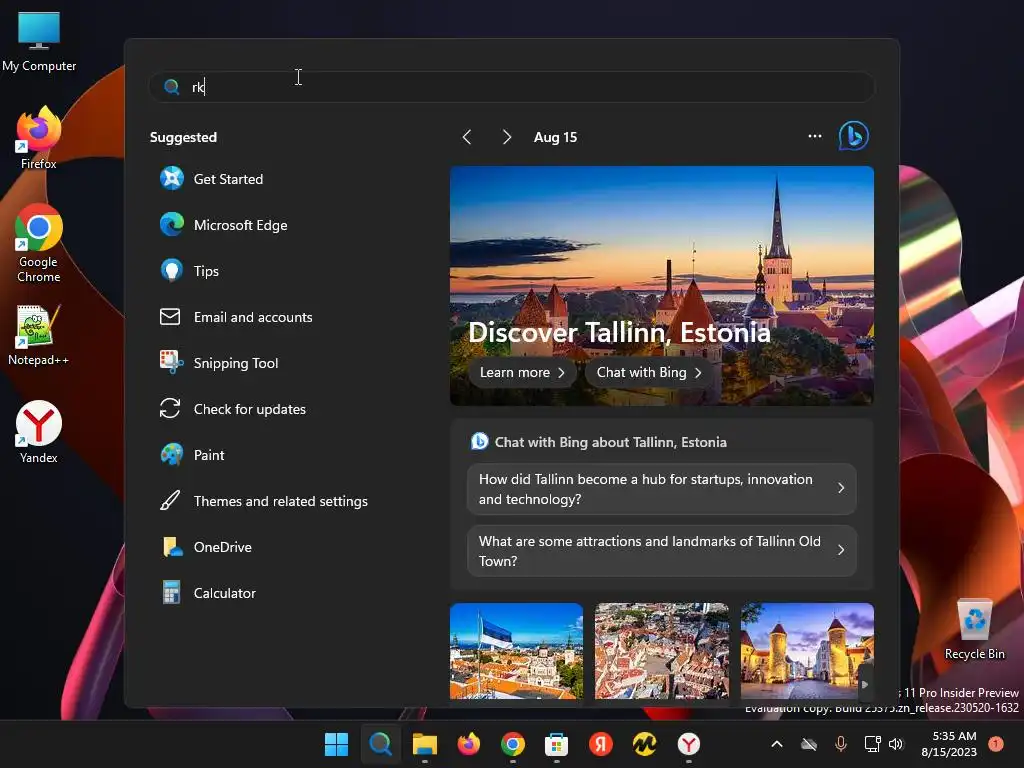
Task: Go to previous day highlight
Action: 467,137
